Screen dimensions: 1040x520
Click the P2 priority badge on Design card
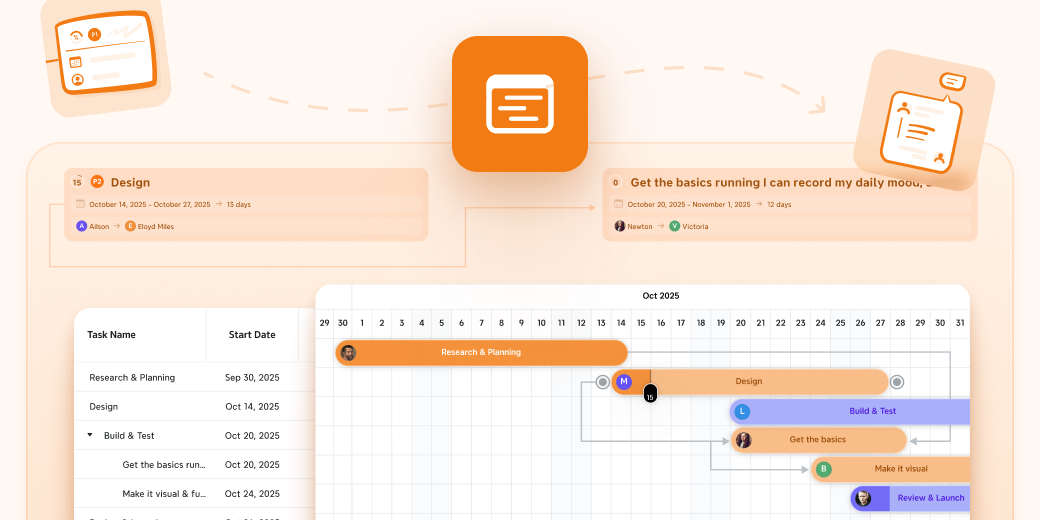click(x=97, y=182)
